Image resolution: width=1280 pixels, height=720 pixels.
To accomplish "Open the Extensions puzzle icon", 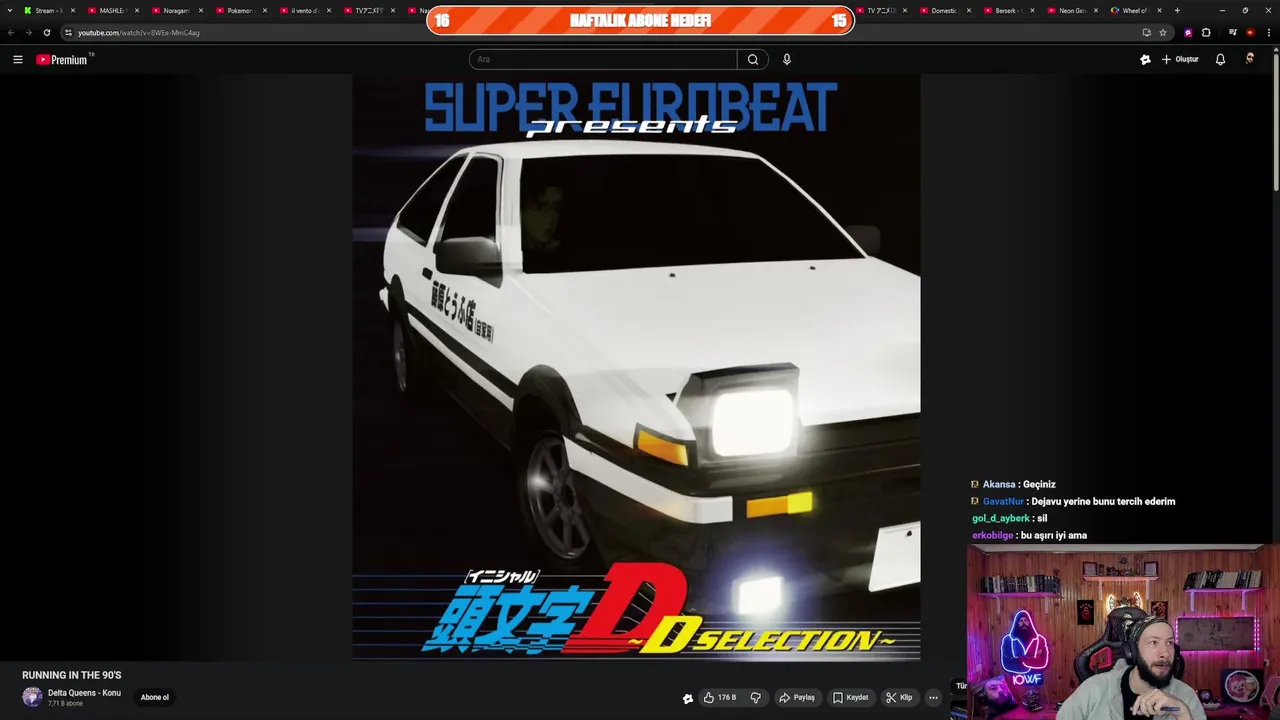I will [1206, 32].
